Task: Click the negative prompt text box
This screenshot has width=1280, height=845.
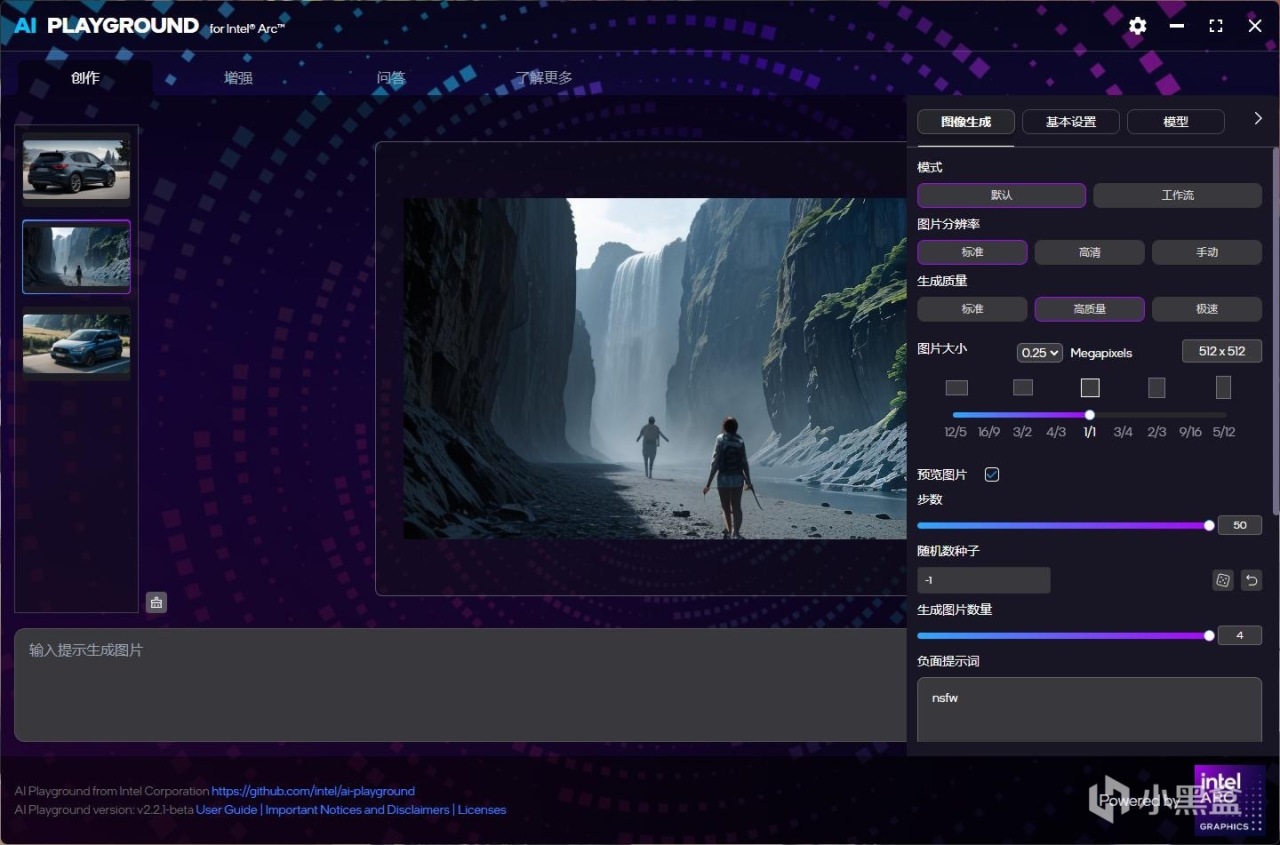Action: (x=1089, y=712)
